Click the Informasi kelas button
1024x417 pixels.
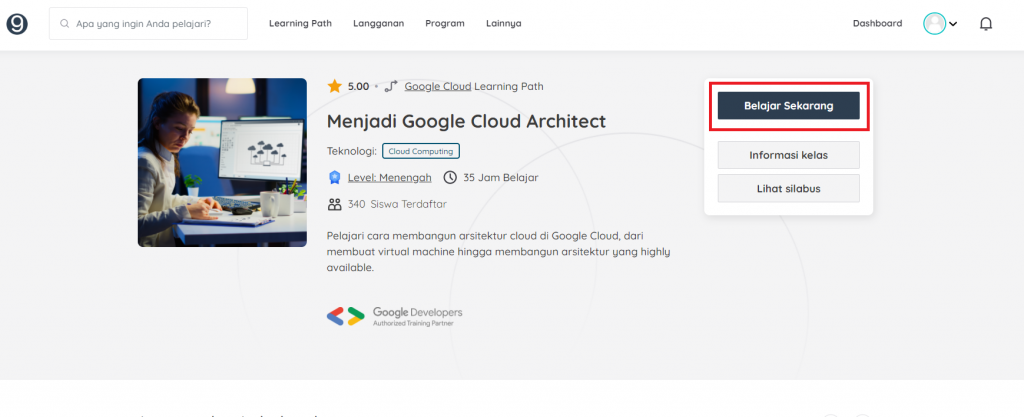788,155
